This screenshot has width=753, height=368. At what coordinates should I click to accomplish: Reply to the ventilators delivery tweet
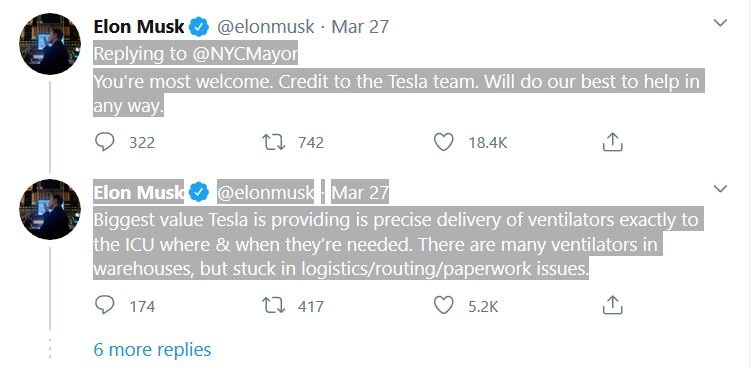105,306
